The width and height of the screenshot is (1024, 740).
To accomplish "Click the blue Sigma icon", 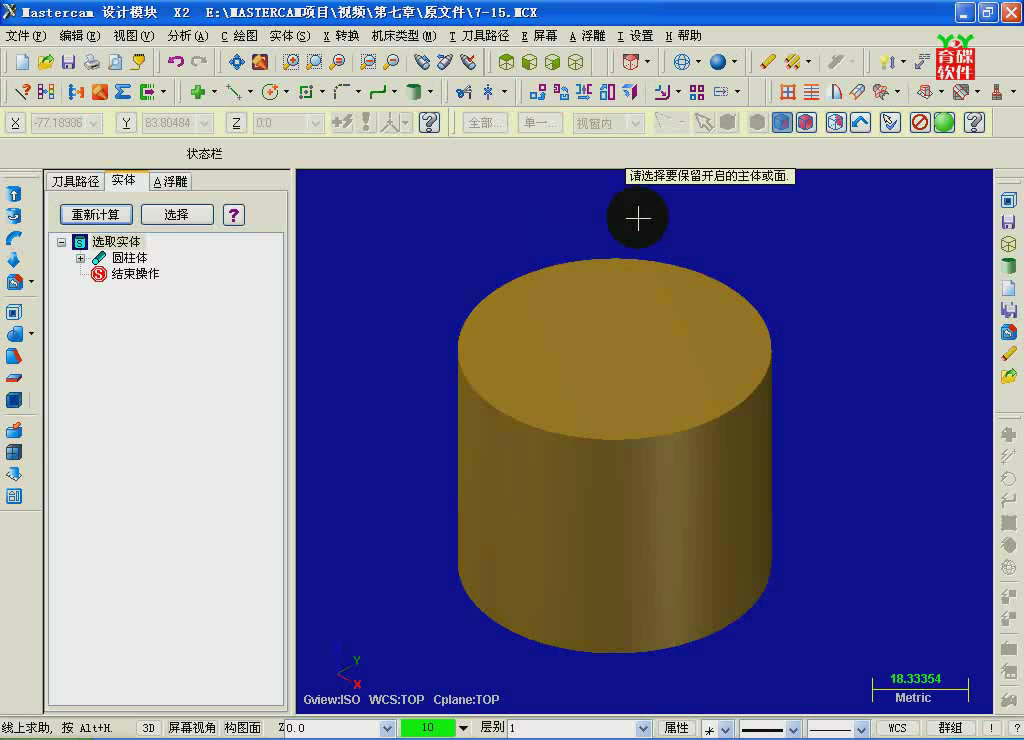I will coord(123,92).
